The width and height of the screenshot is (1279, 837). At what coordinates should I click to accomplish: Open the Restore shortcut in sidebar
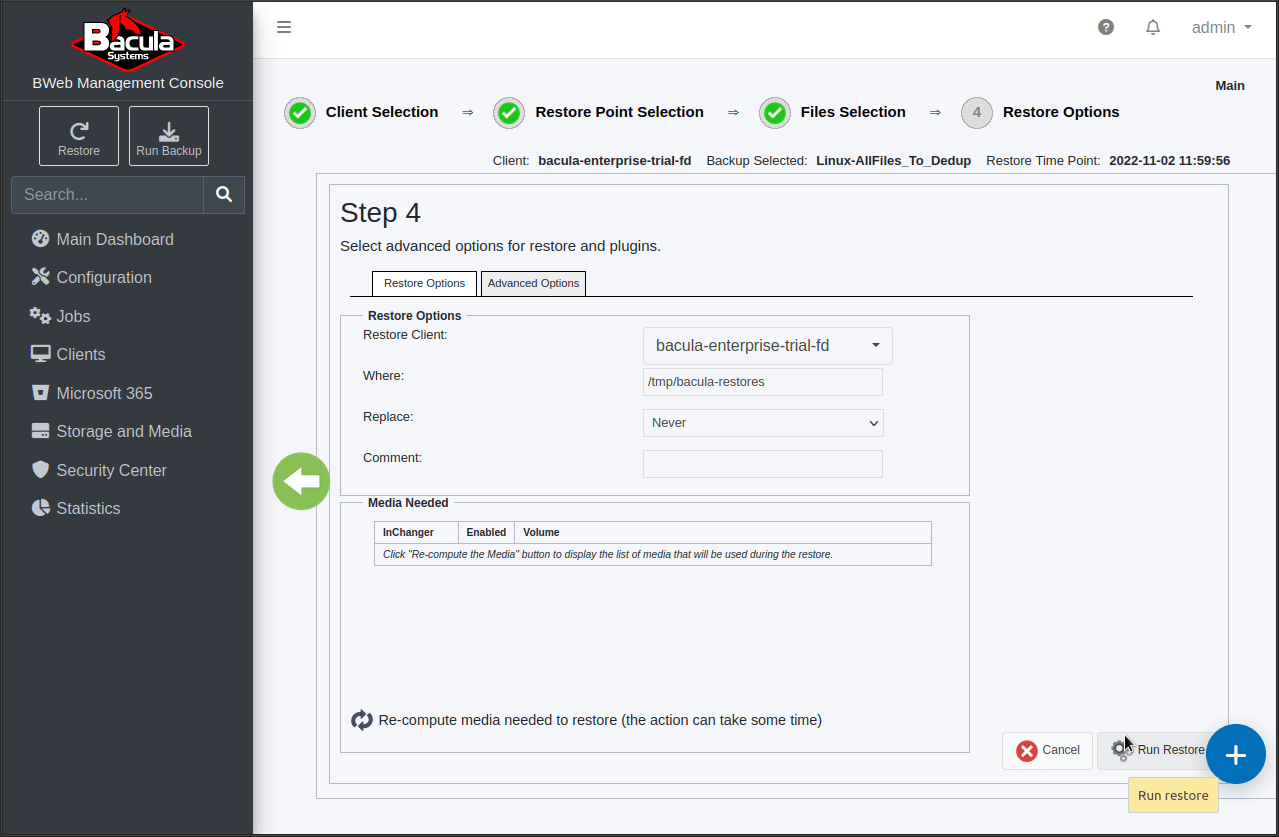[x=79, y=136]
